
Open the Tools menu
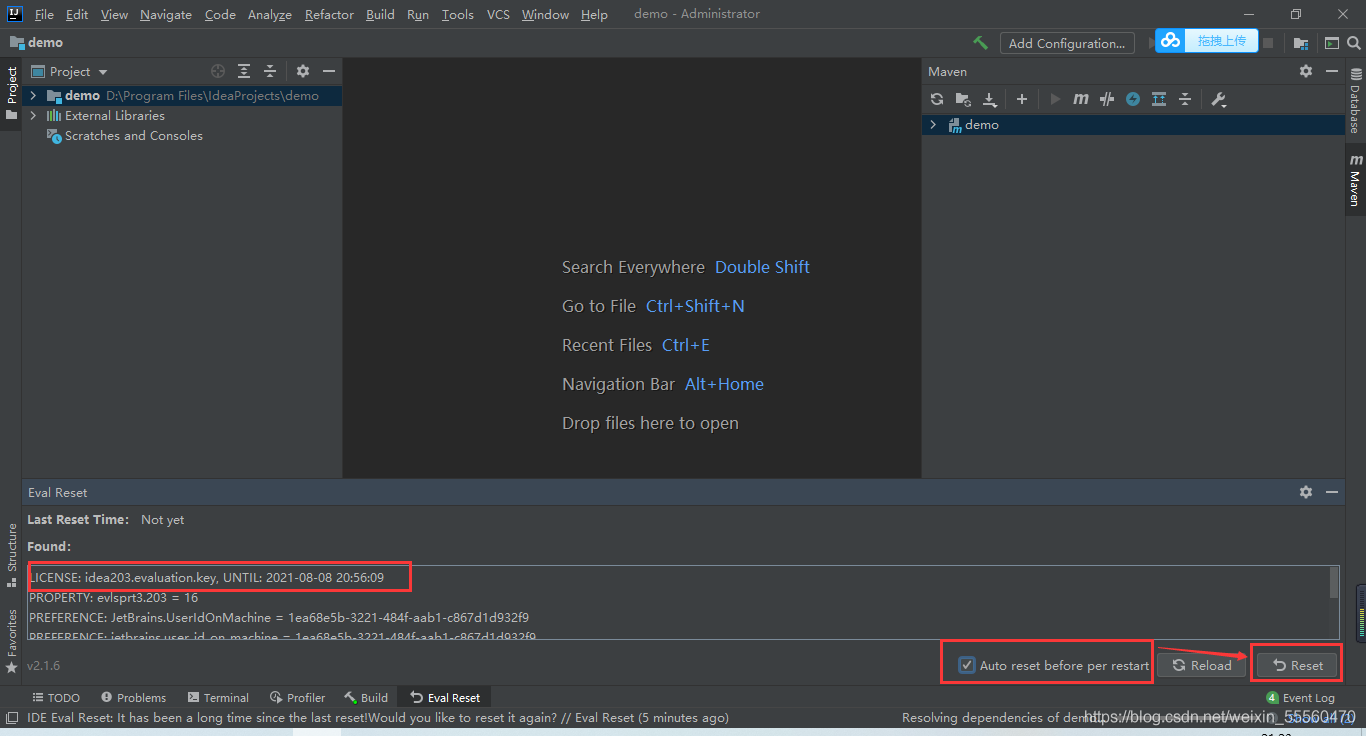(x=458, y=14)
